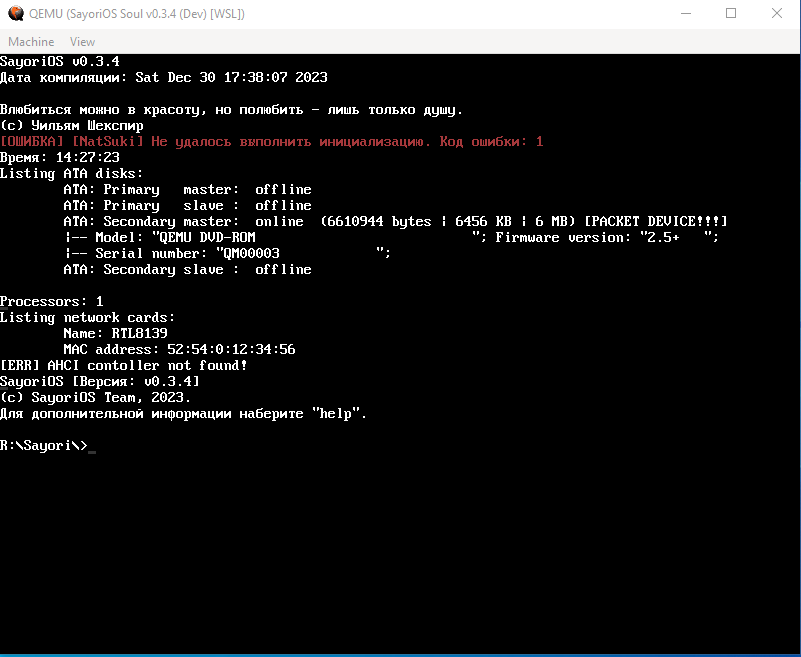Image resolution: width=801 pixels, height=657 pixels.
Task: Click 'Listing ATA disks:' line
Action: pyautogui.click(x=72, y=174)
